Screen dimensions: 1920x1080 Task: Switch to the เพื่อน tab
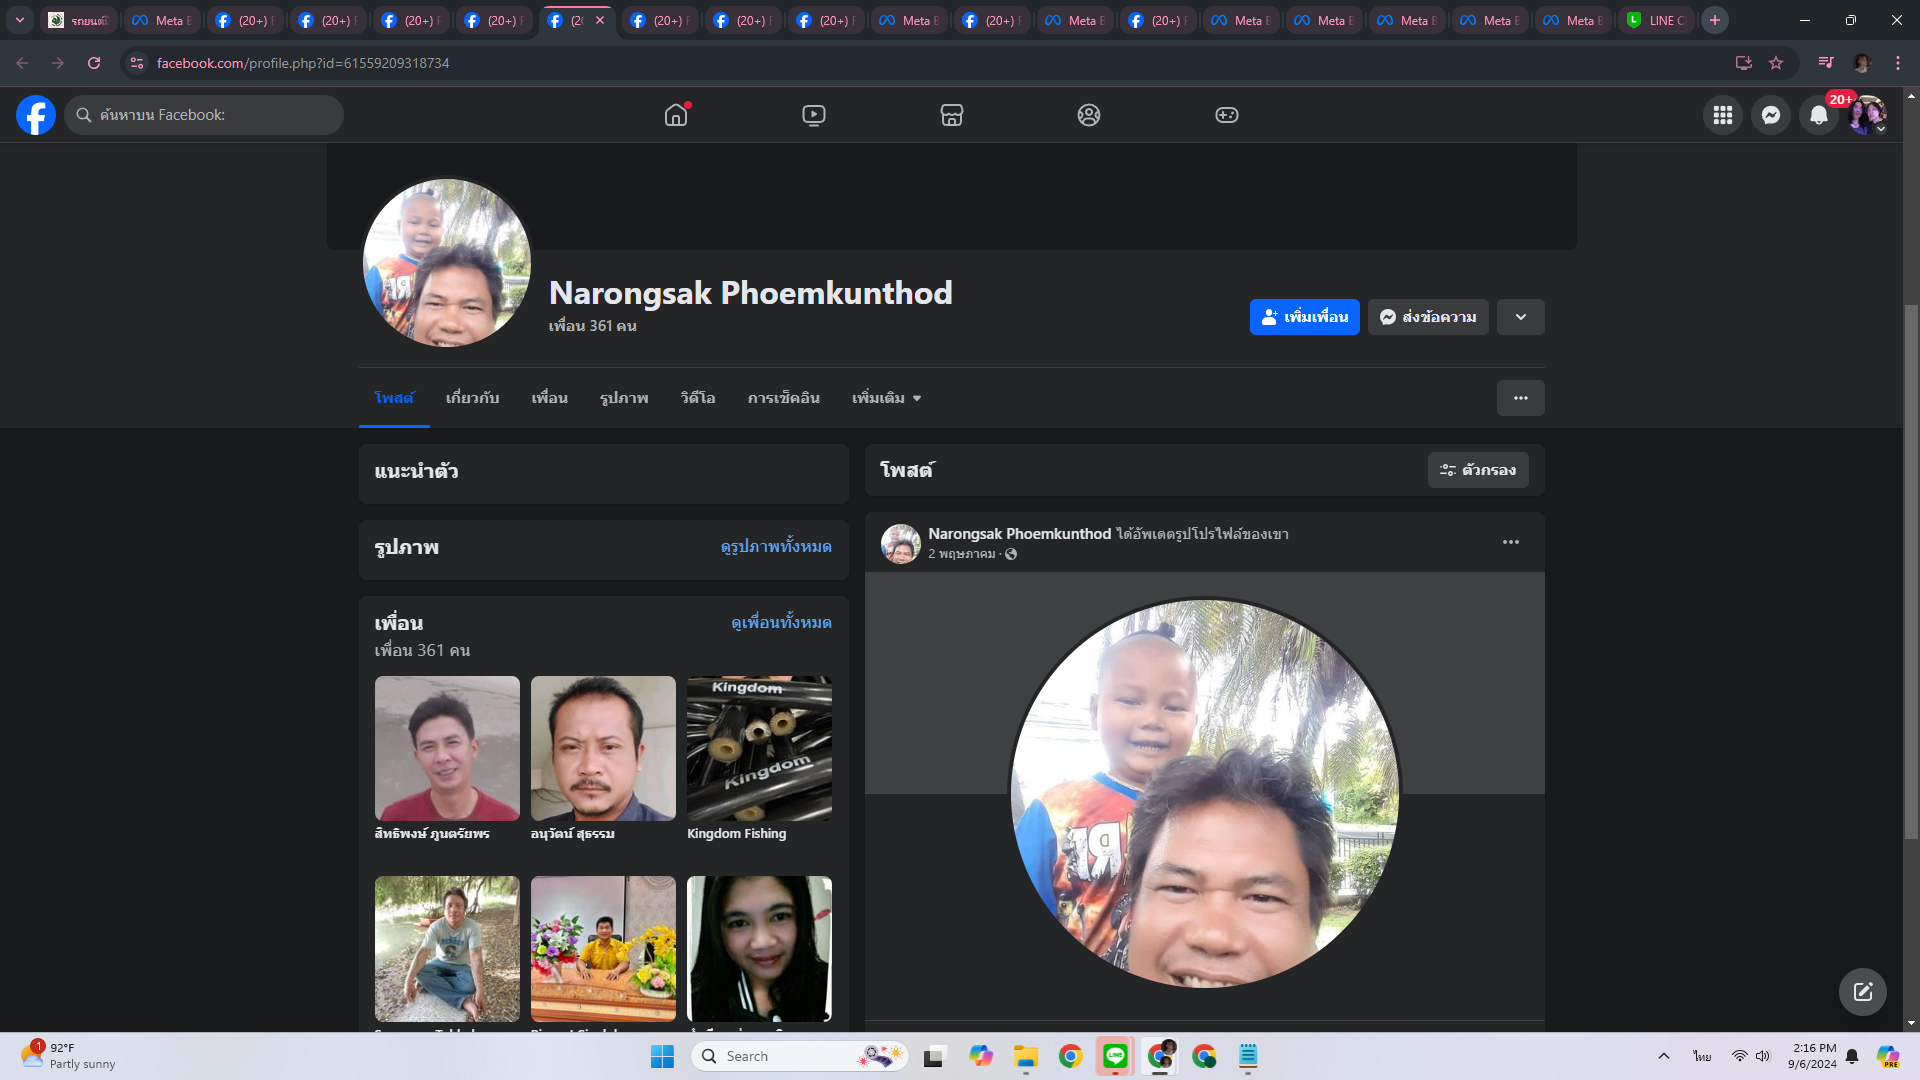click(549, 398)
